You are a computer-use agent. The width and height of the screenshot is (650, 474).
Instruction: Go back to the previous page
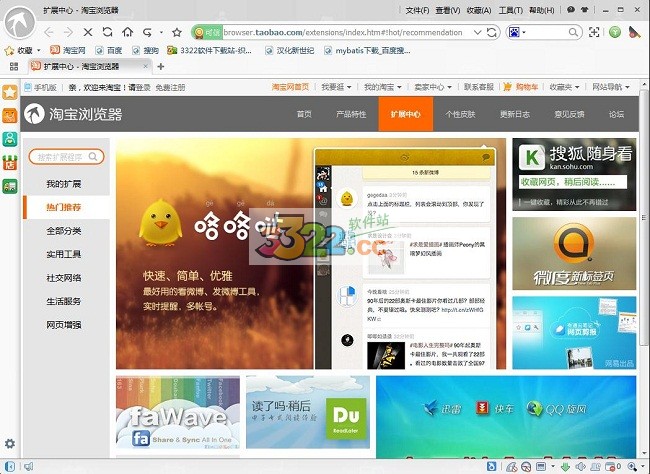click(x=49, y=32)
